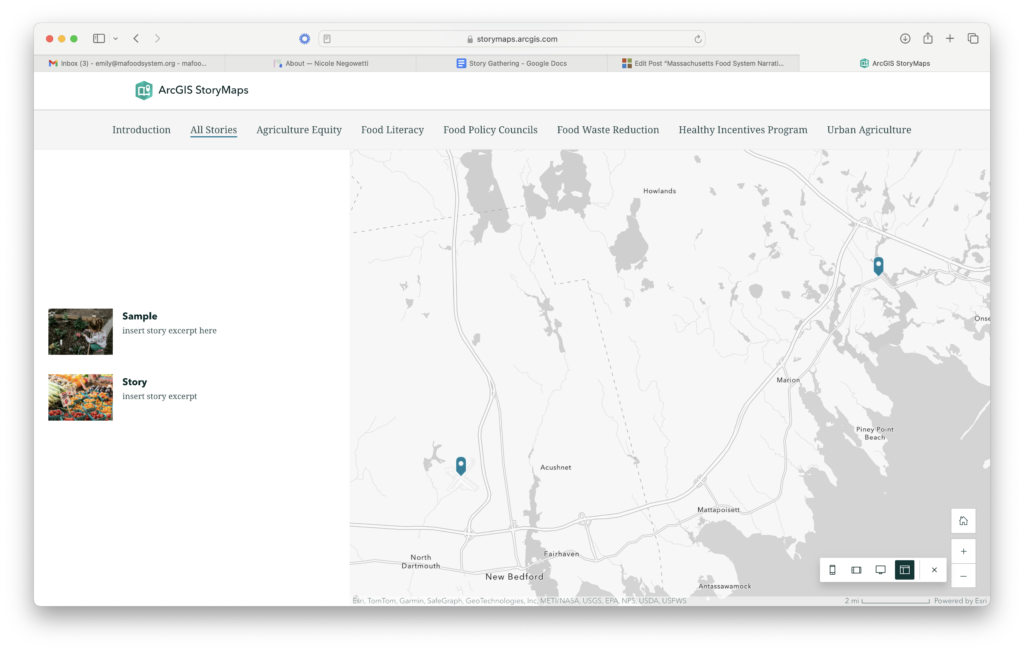1024x651 pixels.
Task: Click the Fairhaven map label
Action: click(x=562, y=554)
